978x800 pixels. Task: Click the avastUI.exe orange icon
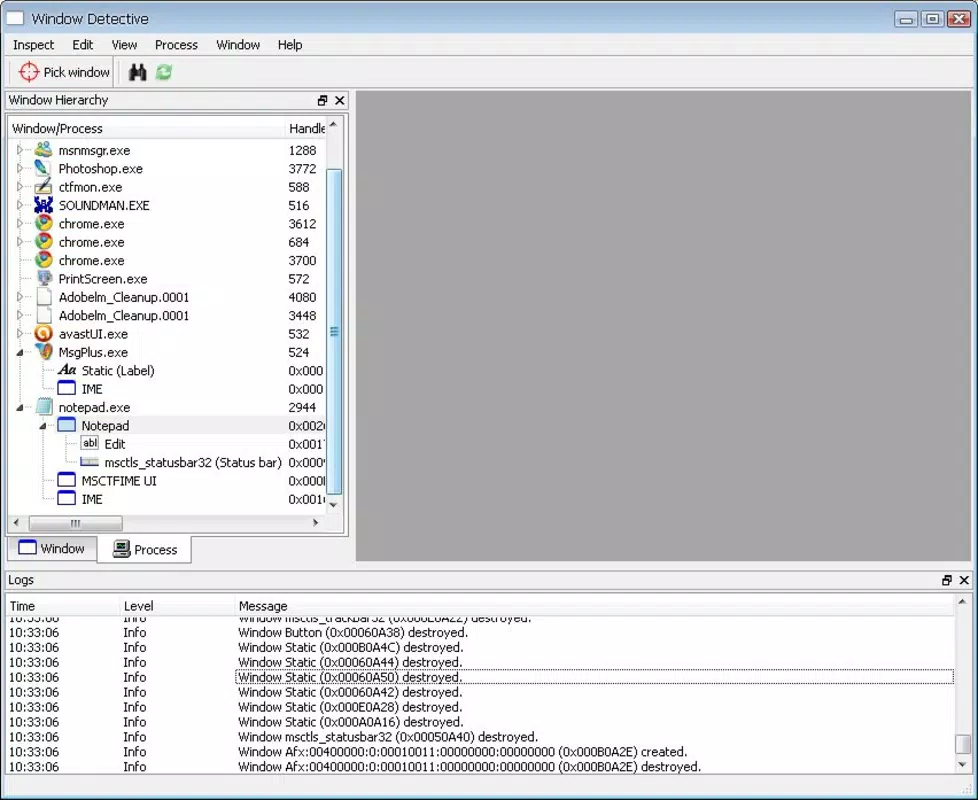[43, 334]
